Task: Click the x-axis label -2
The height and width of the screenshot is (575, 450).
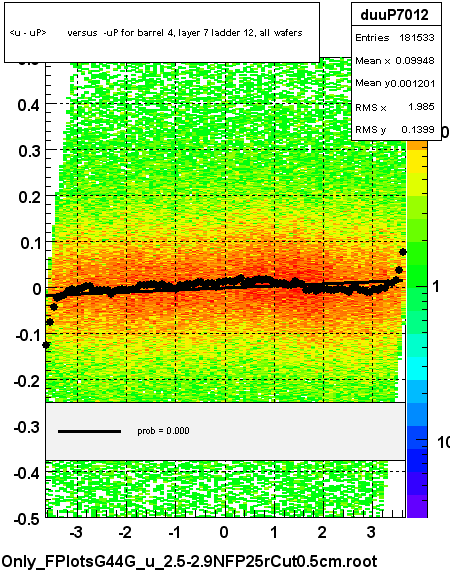Action: tap(125, 532)
